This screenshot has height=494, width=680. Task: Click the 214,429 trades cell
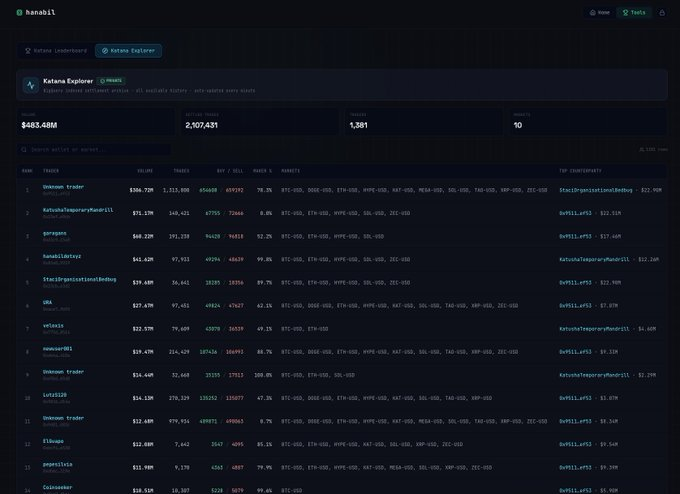(x=179, y=352)
